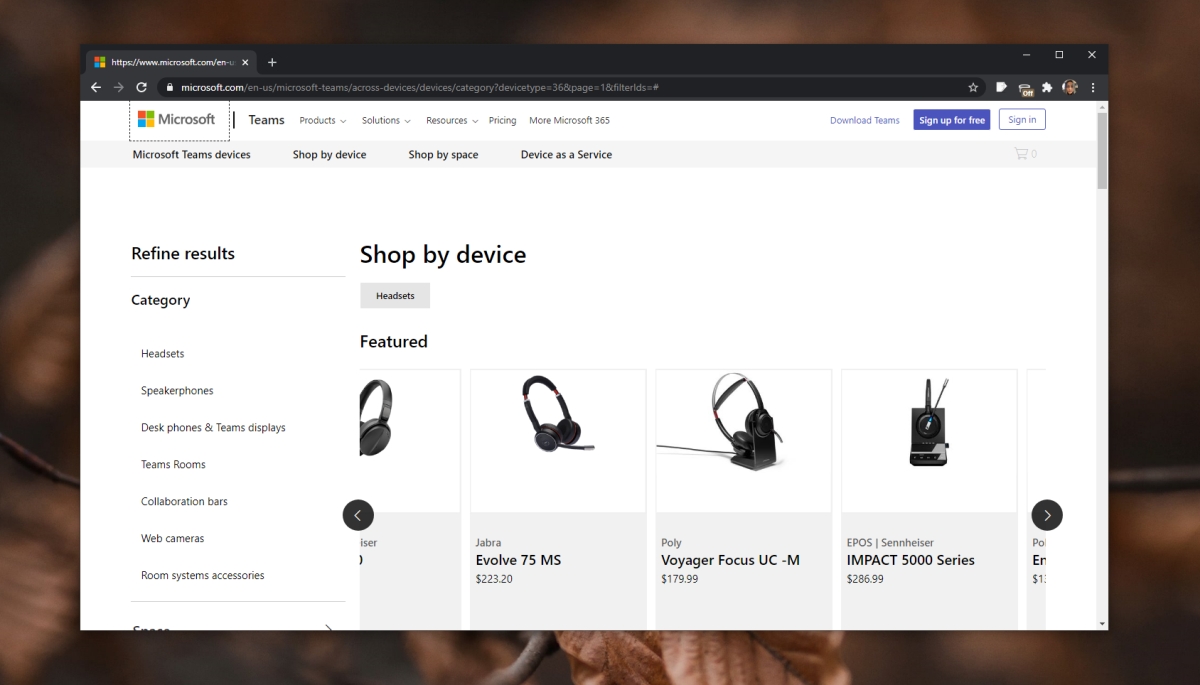Click the $179.99 price

(x=680, y=579)
